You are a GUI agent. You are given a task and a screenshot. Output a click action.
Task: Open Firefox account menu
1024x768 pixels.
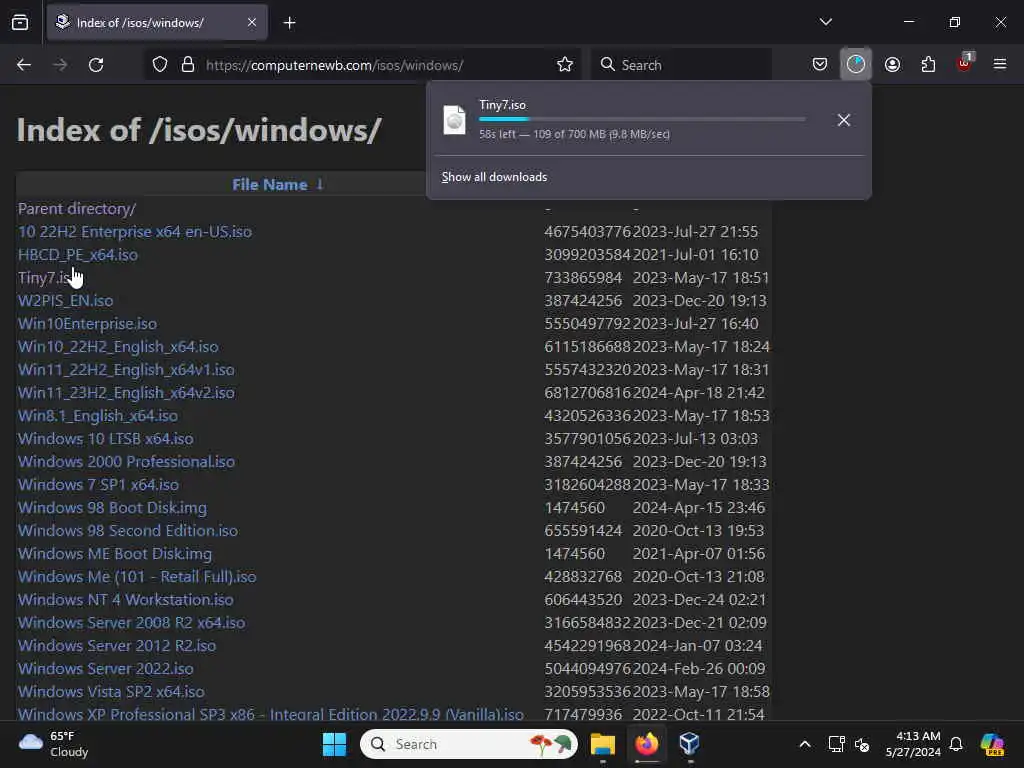(x=892, y=65)
